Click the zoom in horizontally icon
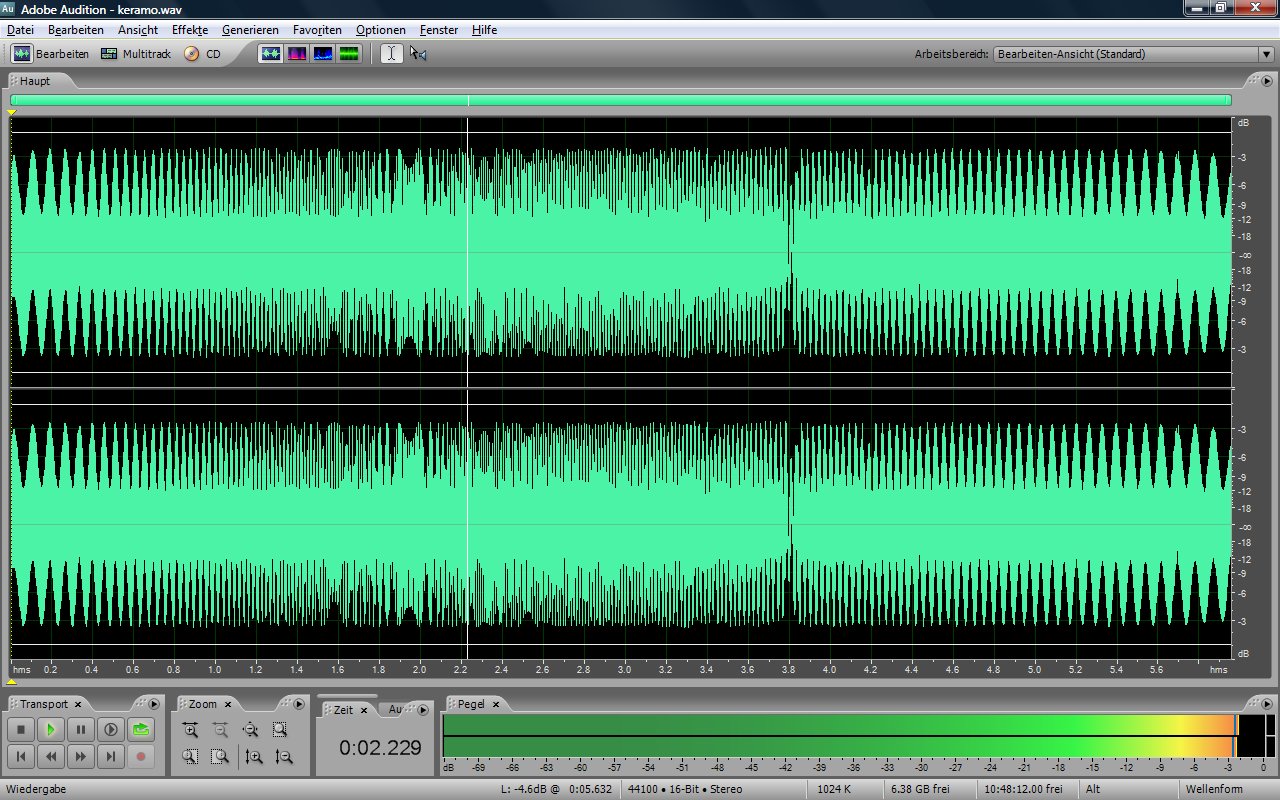Viewport: 1280px width, 800px height. click(x=190, y=730)
